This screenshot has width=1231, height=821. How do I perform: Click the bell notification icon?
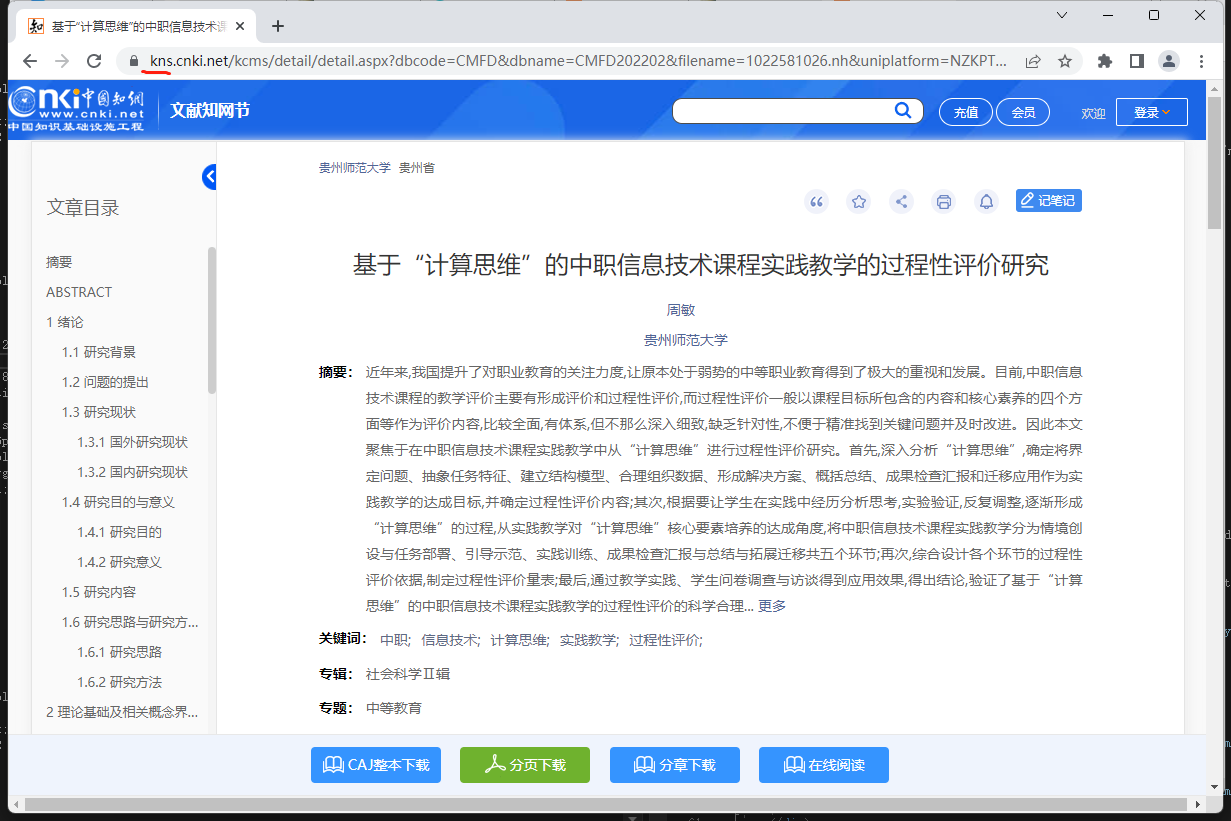click(986, 202)
